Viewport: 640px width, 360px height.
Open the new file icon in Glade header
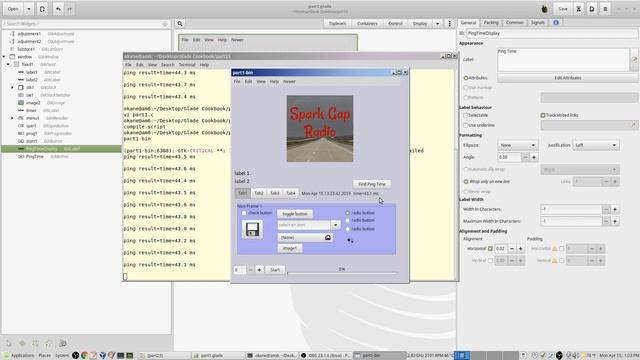click(x=42, y=9)
